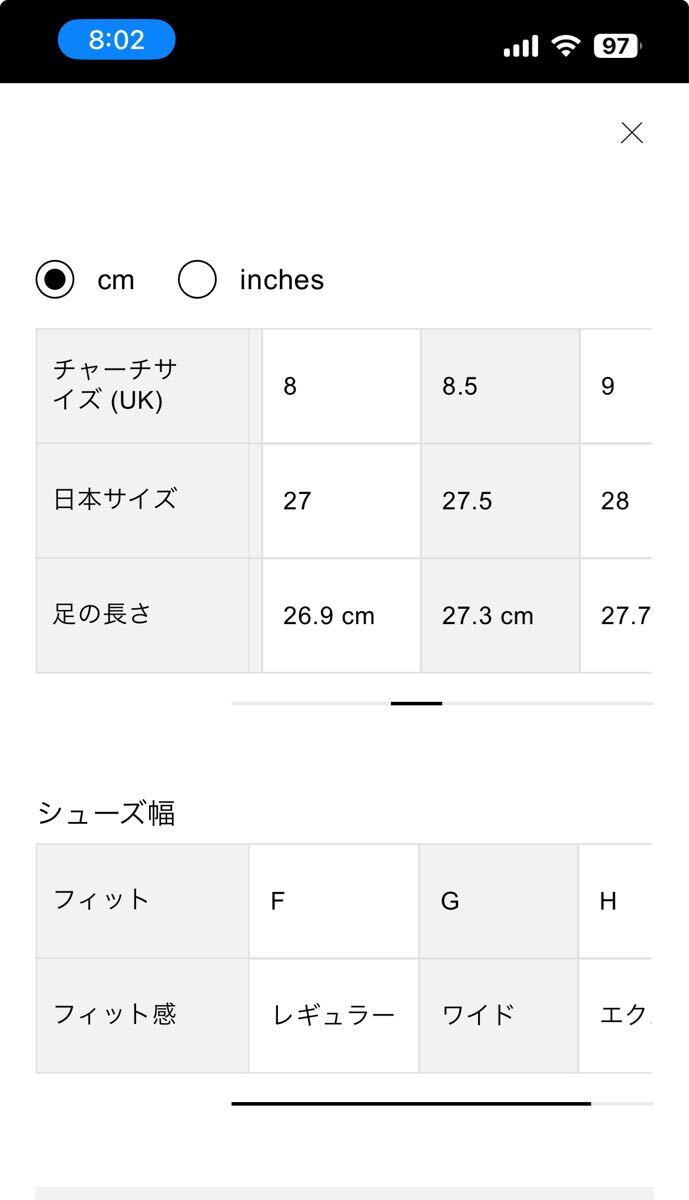Tap Japan size 27.5 cell
The width and height of the screenshot is (689, 1200).
pos(499,501)
